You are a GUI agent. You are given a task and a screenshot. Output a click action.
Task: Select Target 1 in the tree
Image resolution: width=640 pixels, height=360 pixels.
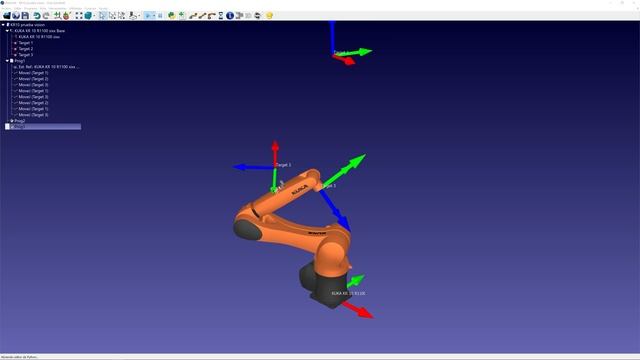coord(26,43)
